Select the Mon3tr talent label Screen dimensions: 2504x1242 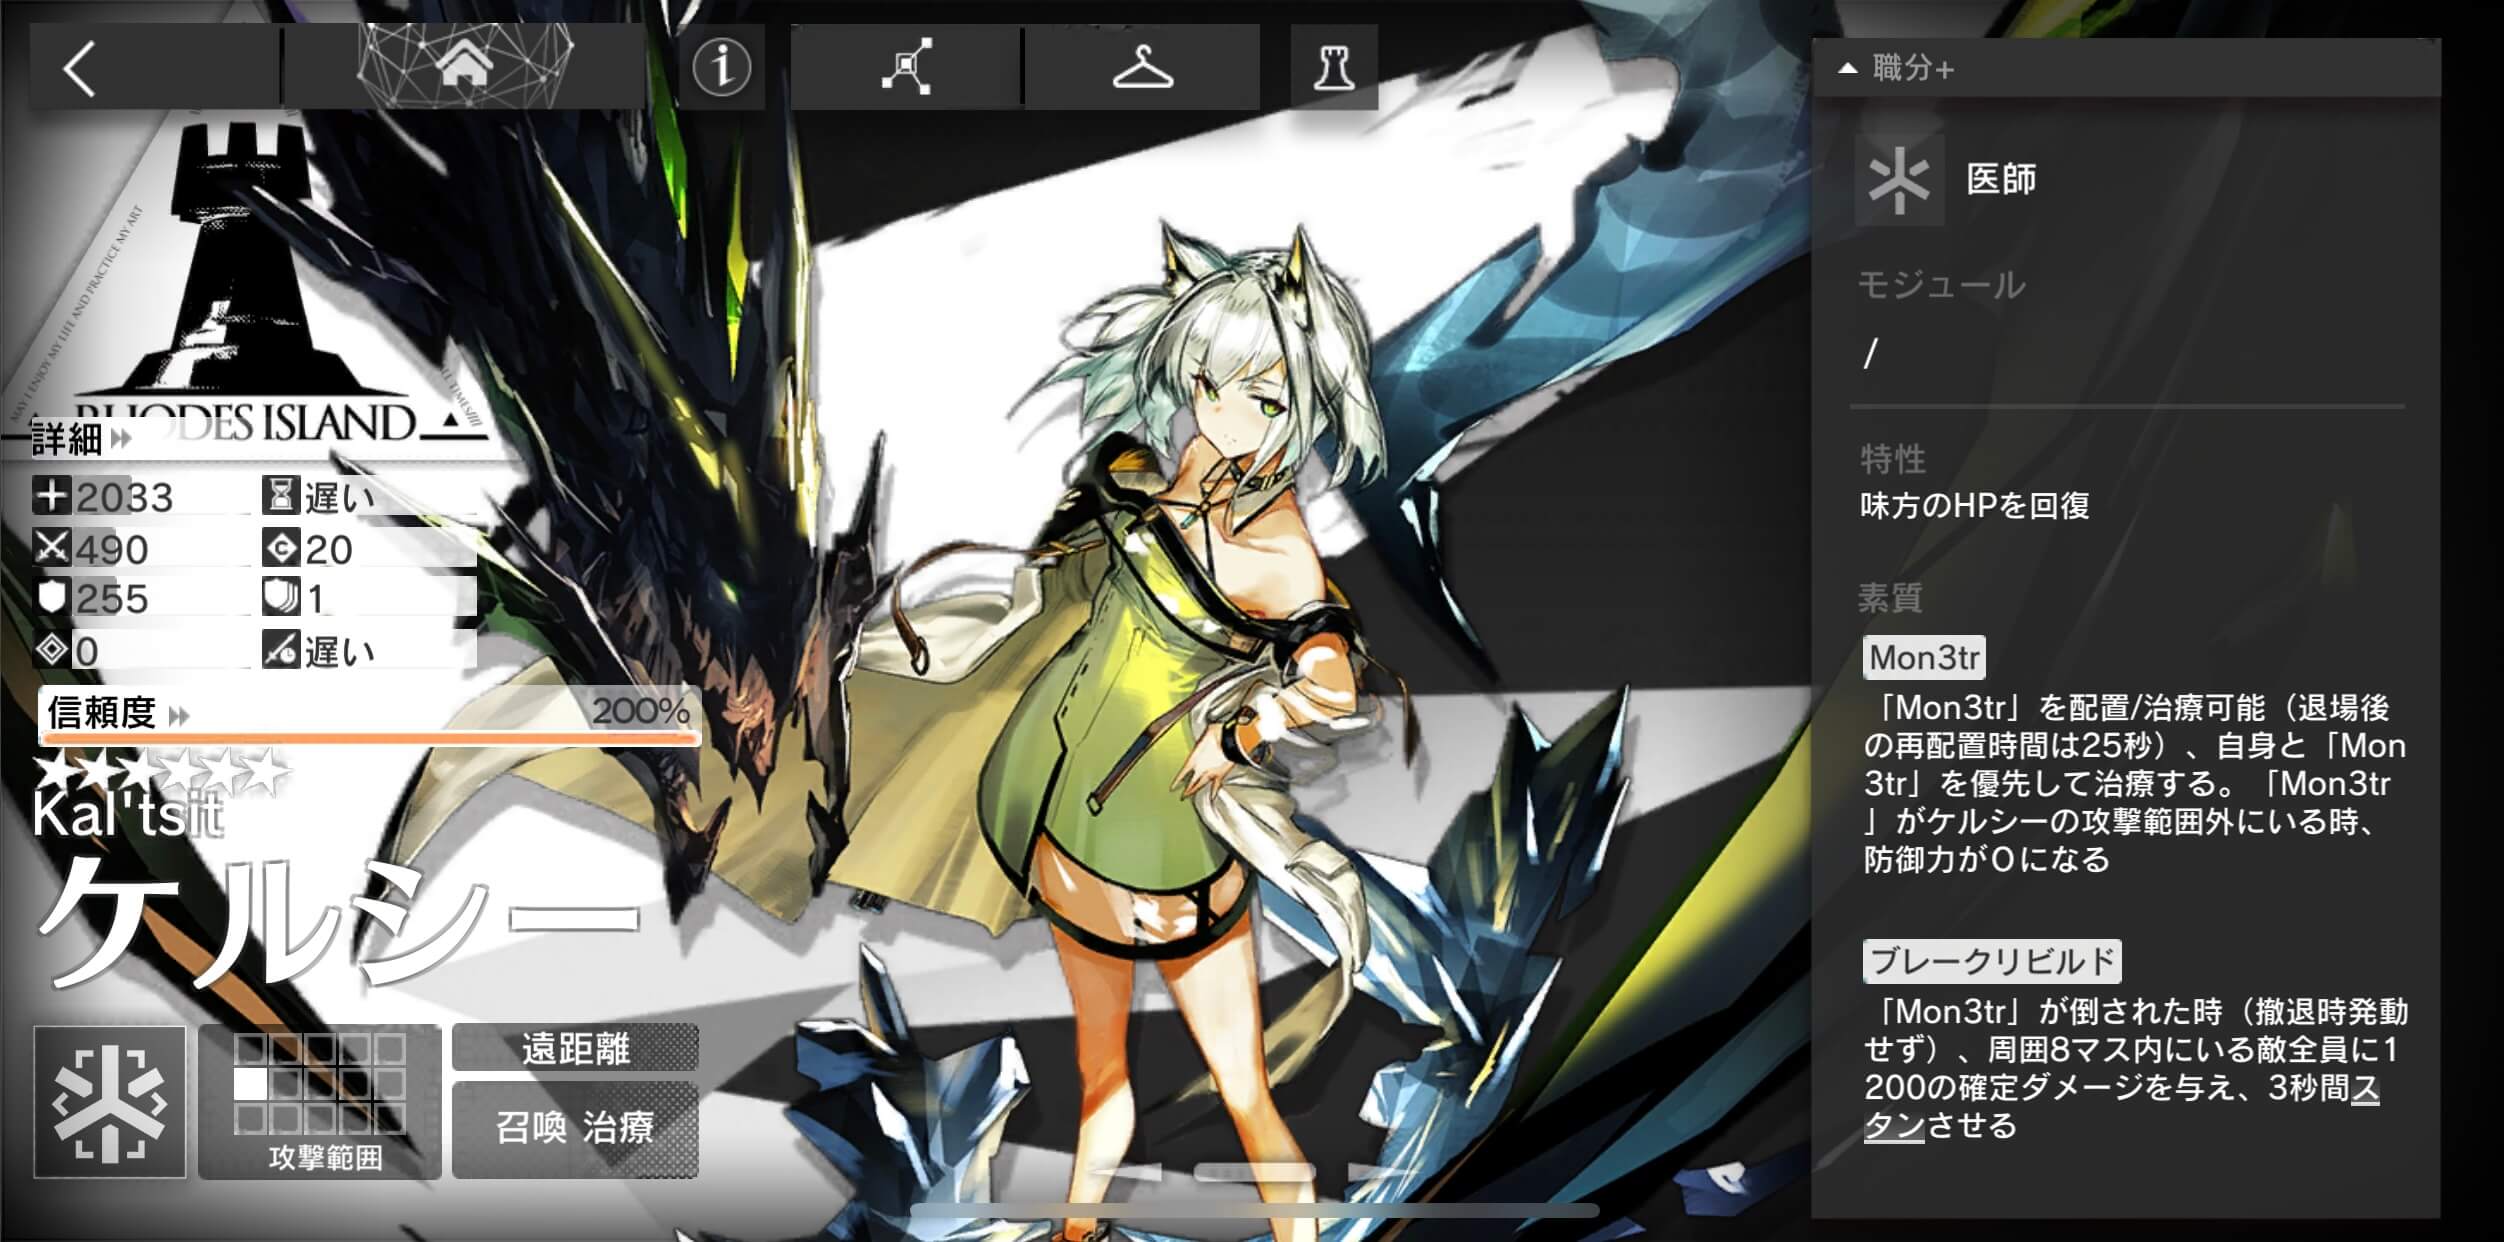click(1924, 658)
